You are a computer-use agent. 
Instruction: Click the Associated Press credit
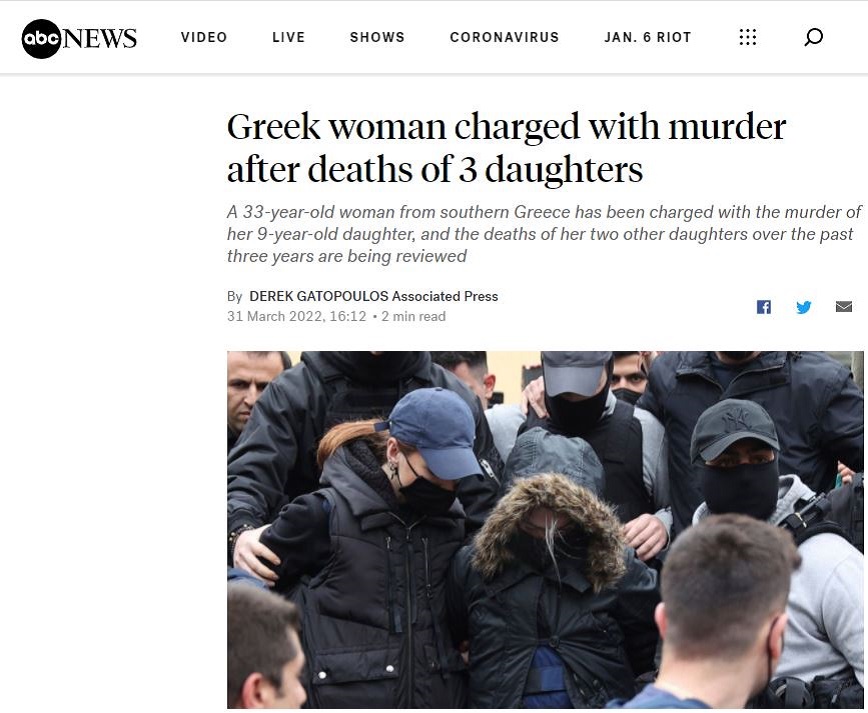445,296
